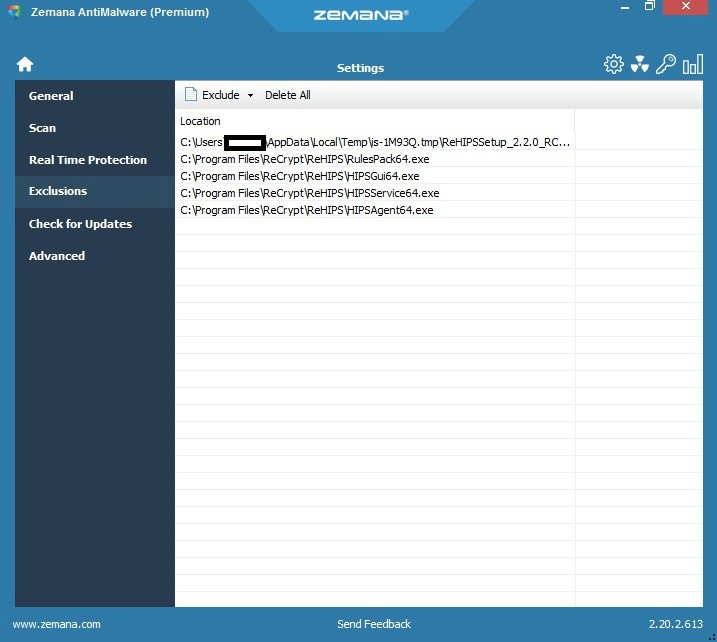Open Settings via the gear icon

(x=613, y=64)
